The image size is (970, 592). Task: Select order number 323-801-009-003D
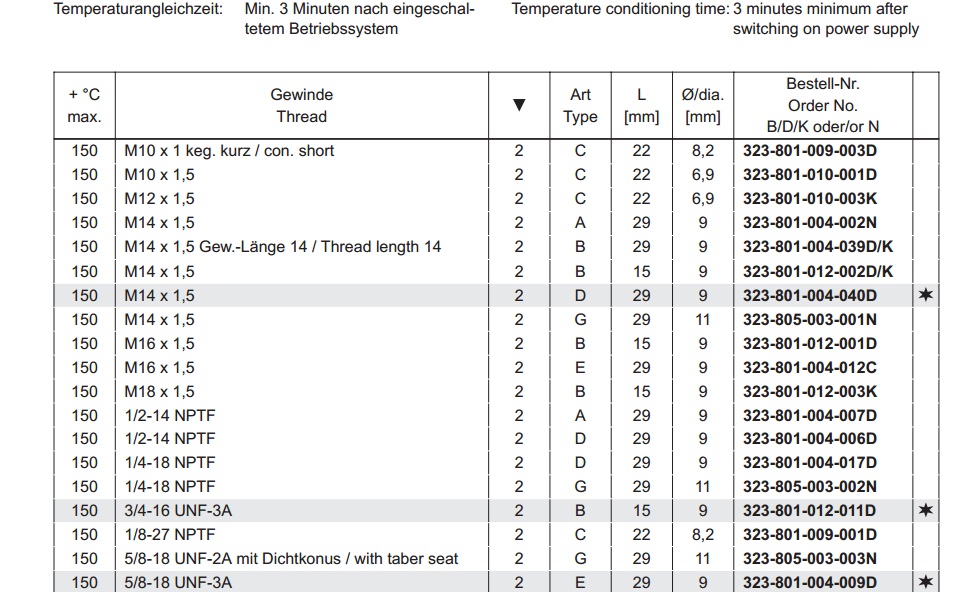pyautogui.click(x=810, y=151)
